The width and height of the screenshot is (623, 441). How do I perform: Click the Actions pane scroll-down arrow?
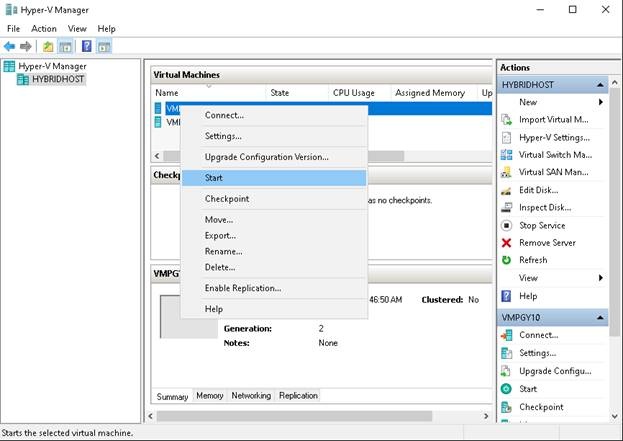(615, 417)
